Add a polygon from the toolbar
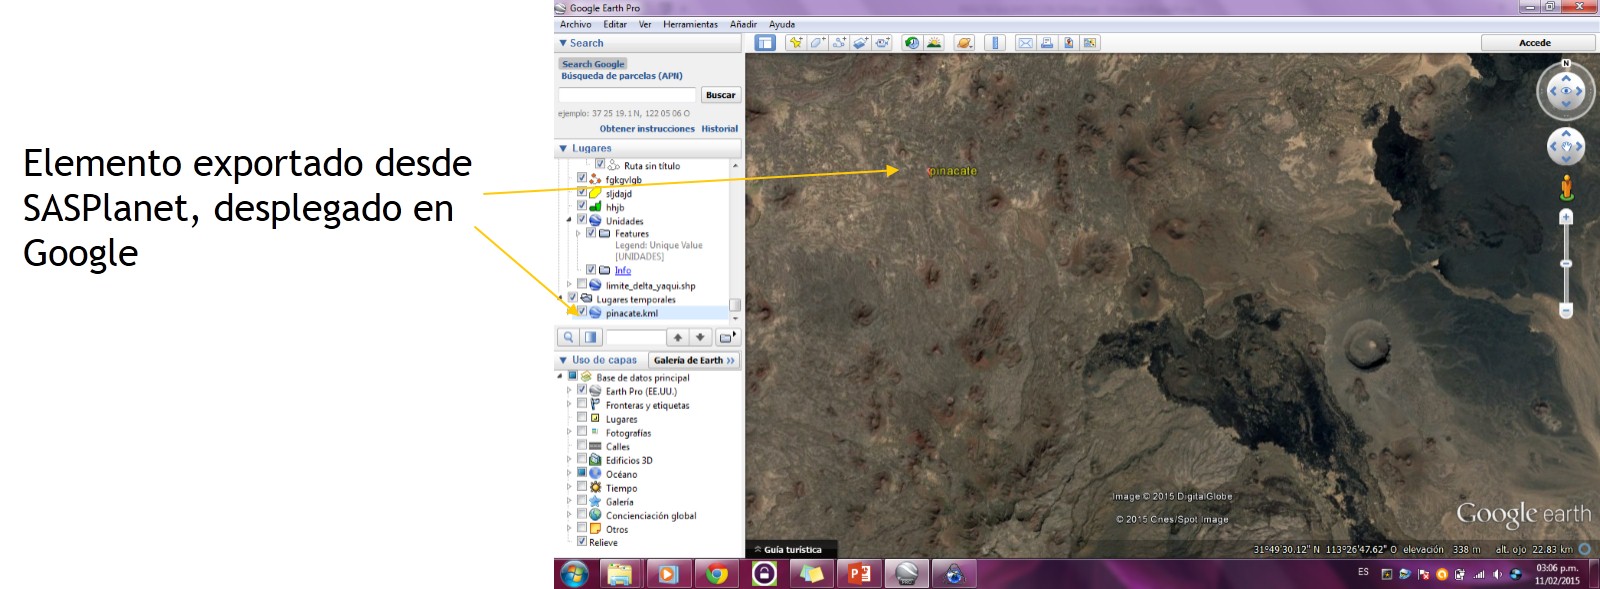 click(x=817, y=43)
